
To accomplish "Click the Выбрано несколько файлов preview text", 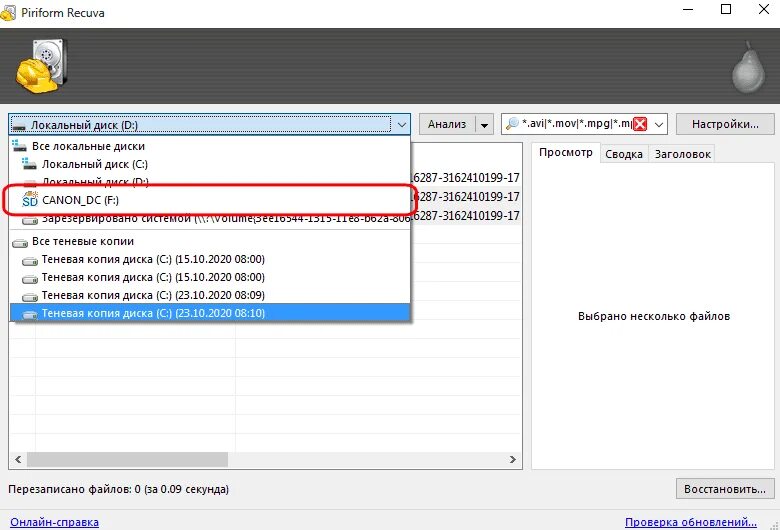I will [x=654, y=316].
